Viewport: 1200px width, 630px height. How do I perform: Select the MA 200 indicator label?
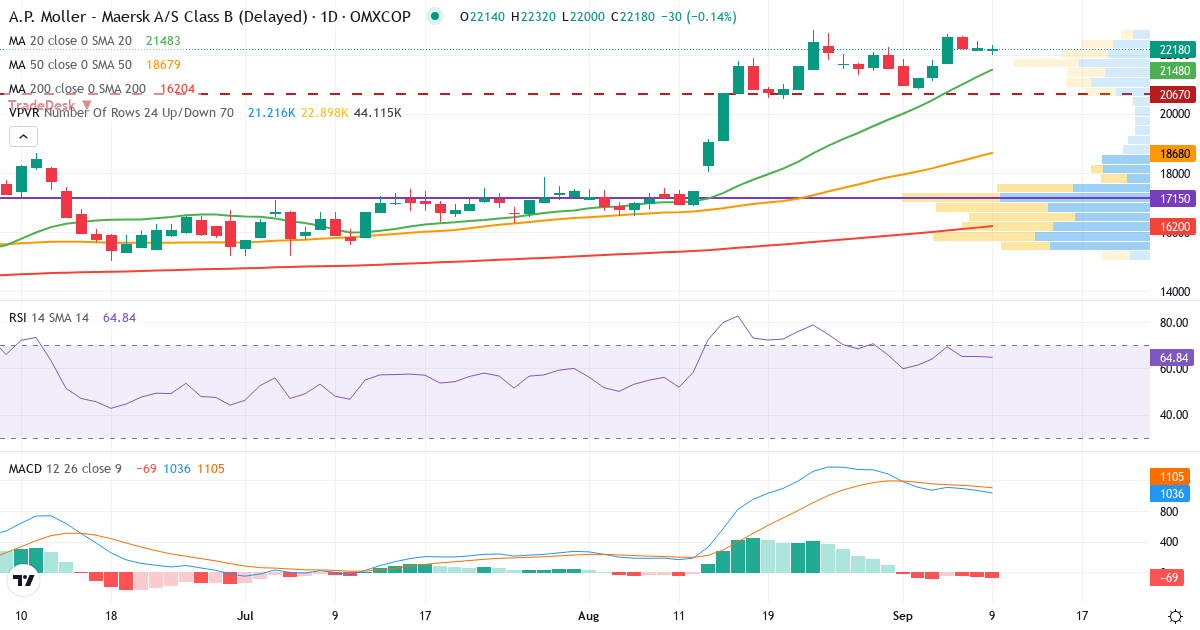click(77, 88)
